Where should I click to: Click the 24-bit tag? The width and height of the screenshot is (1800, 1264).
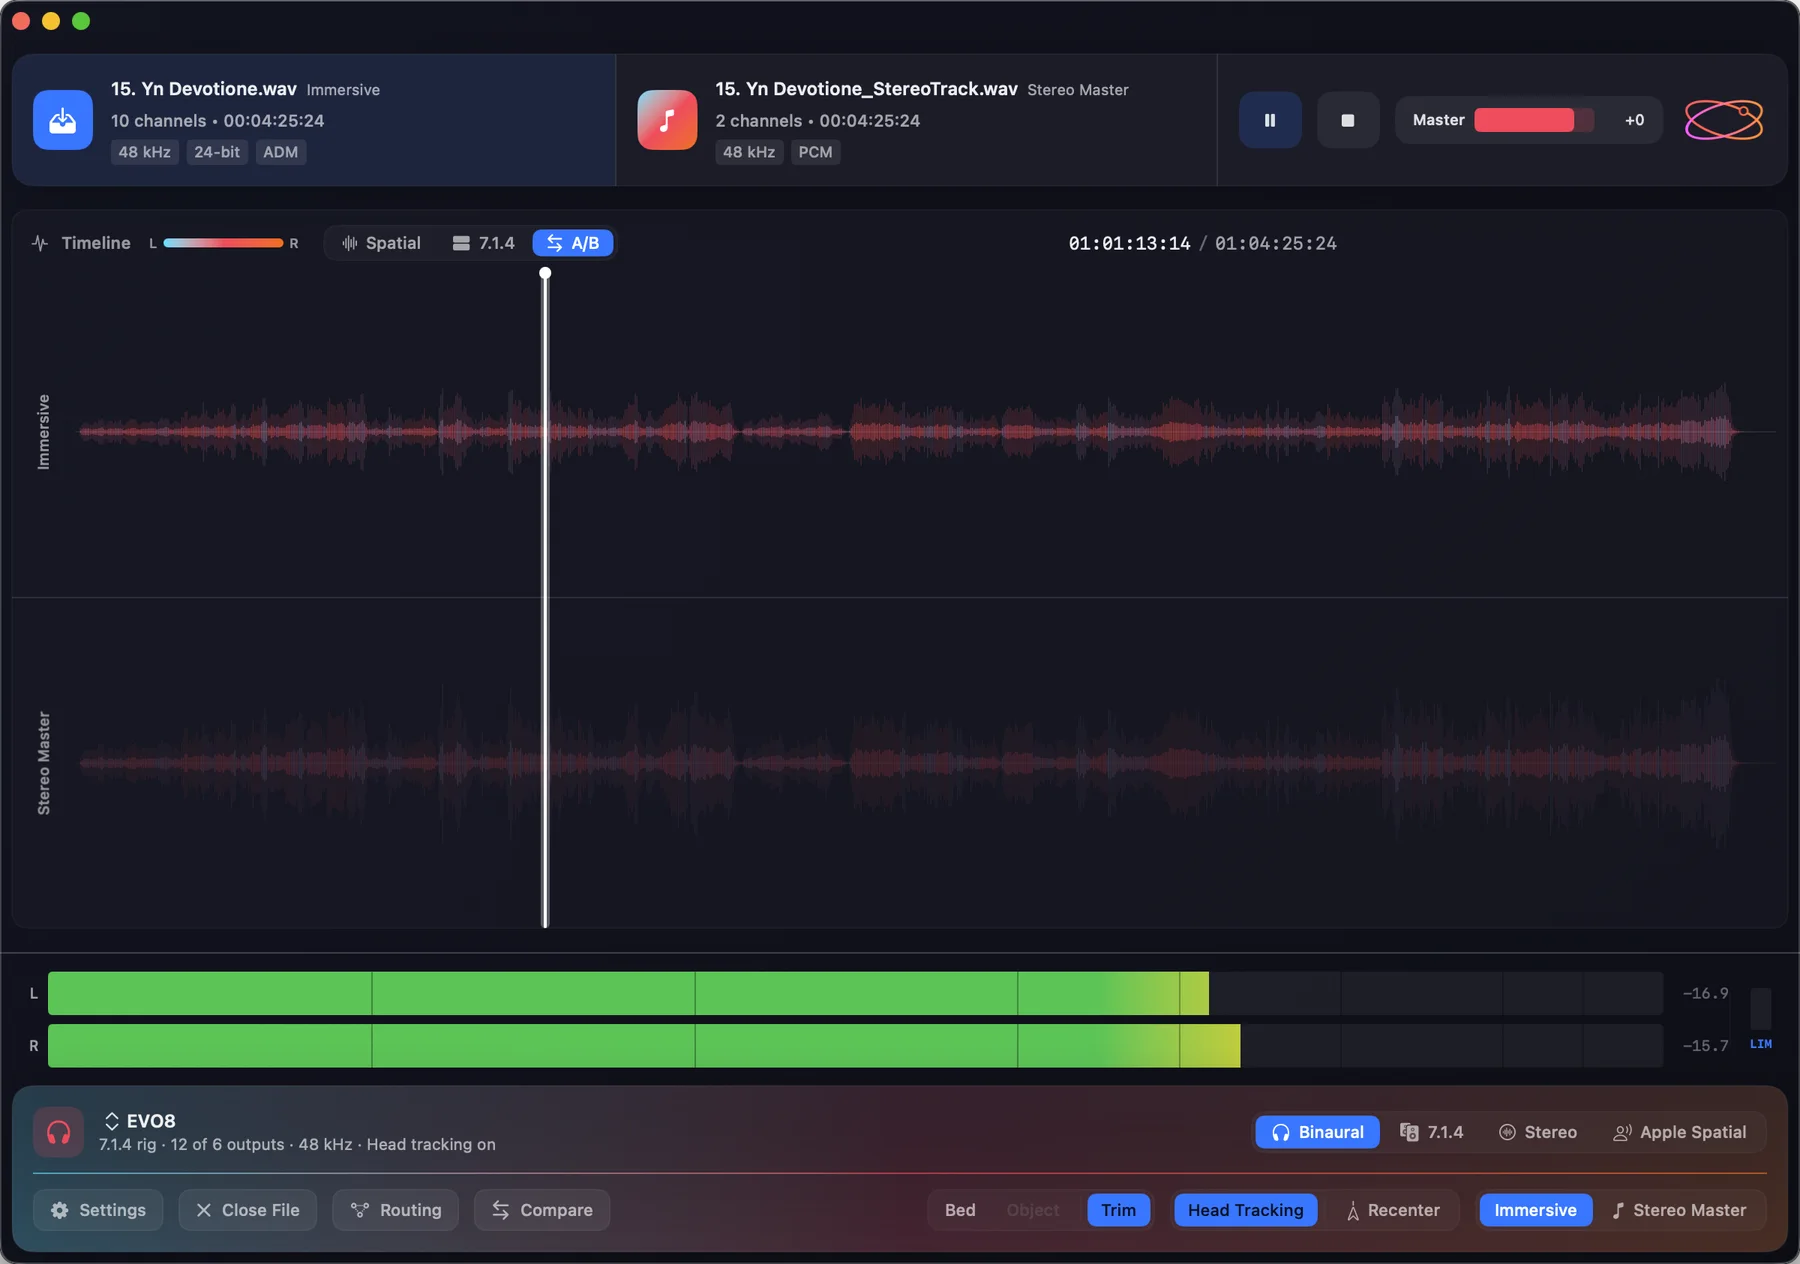click(x=217, y=152)
